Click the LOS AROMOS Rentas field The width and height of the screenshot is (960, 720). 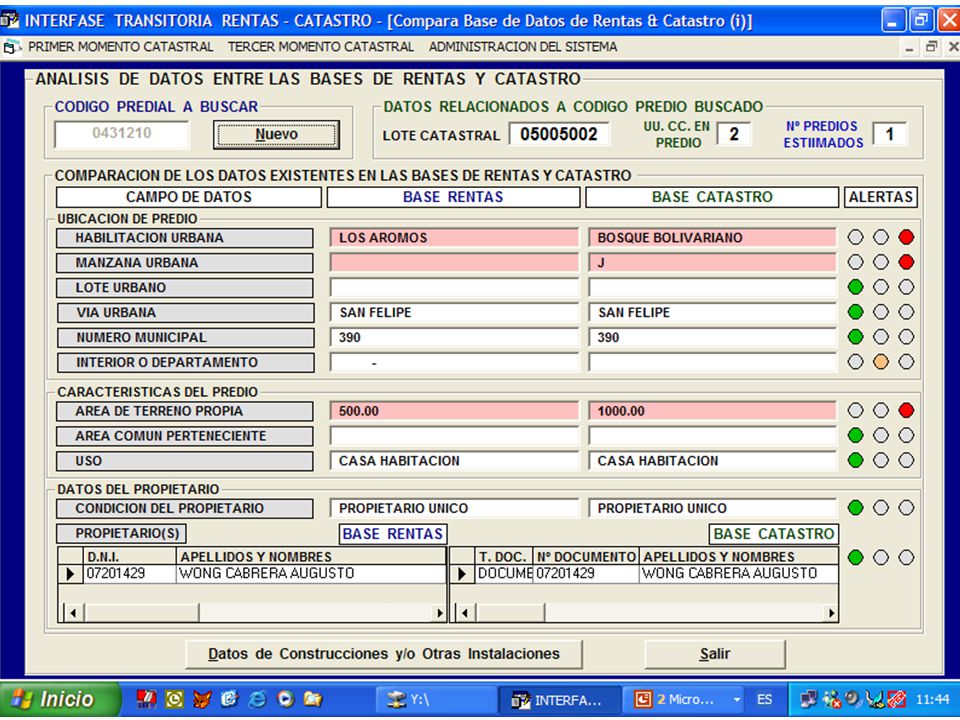coord(454,238)
